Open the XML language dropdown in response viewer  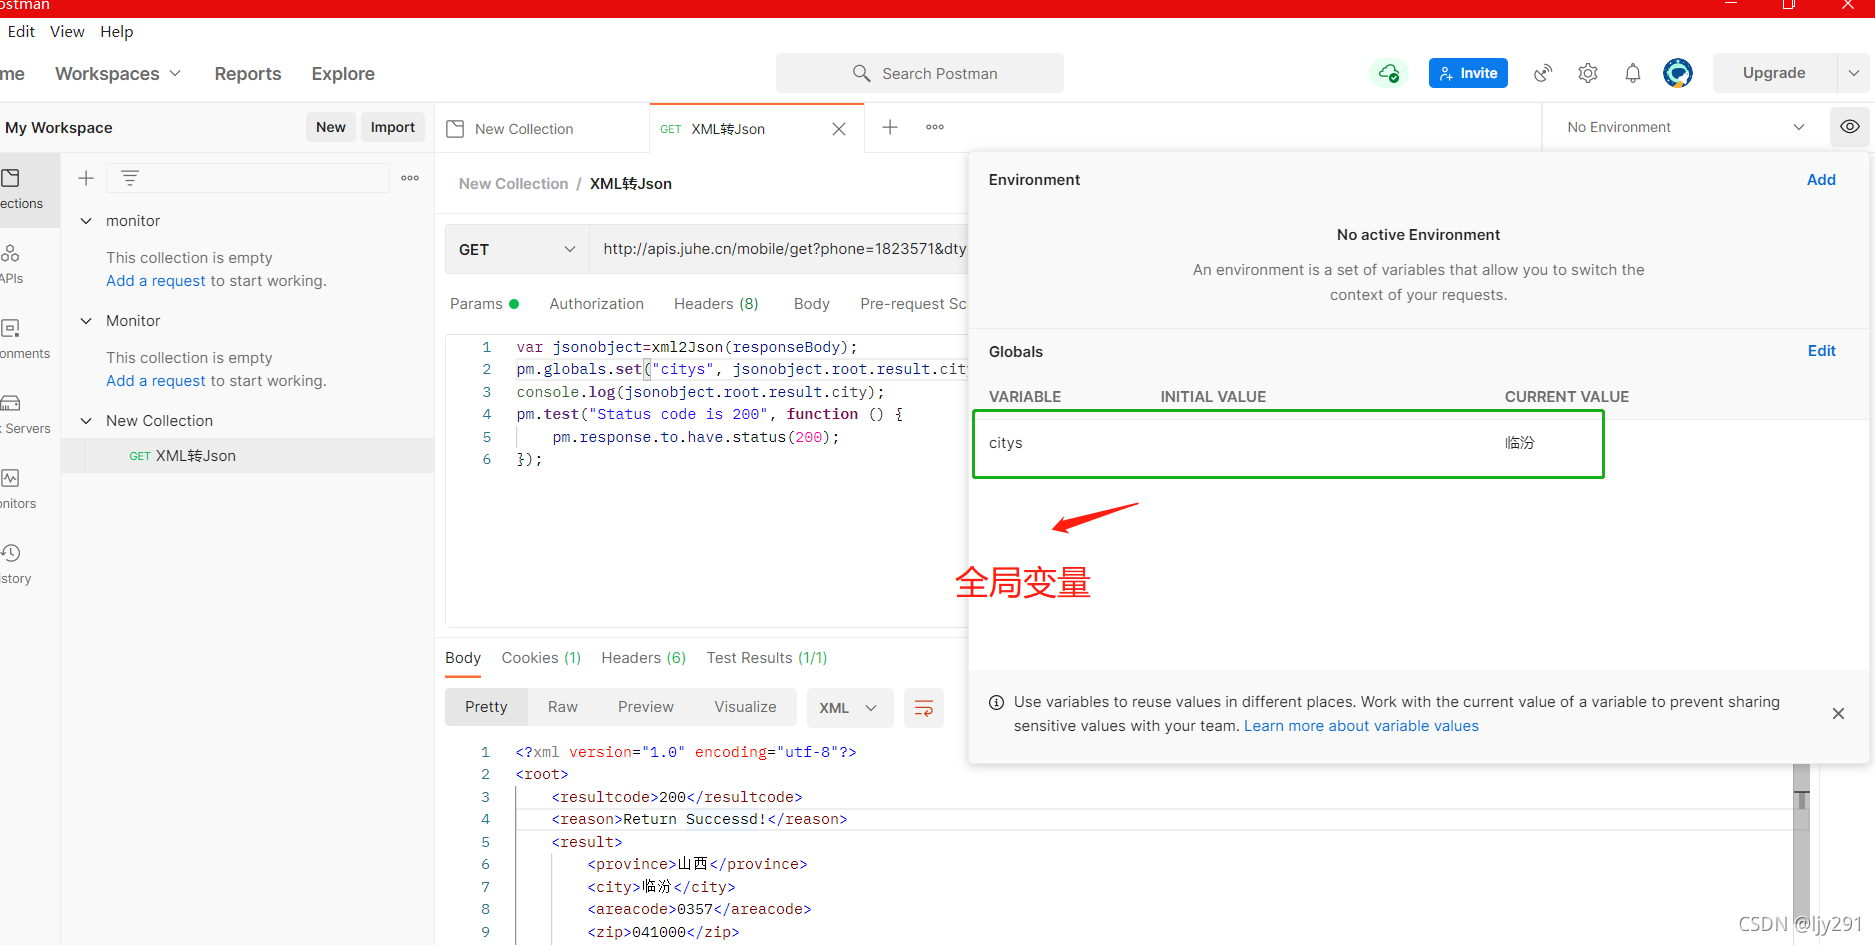pyautogui.click(x=849, y=707)
